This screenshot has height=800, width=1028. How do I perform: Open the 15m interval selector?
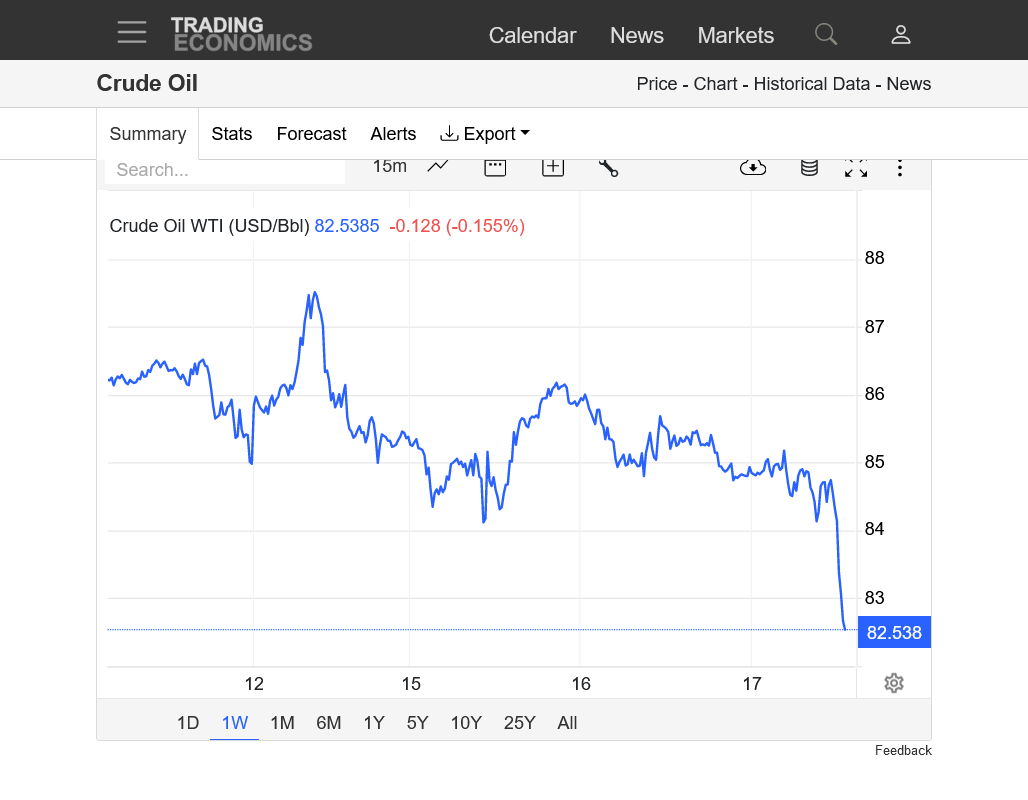(389, 167)
